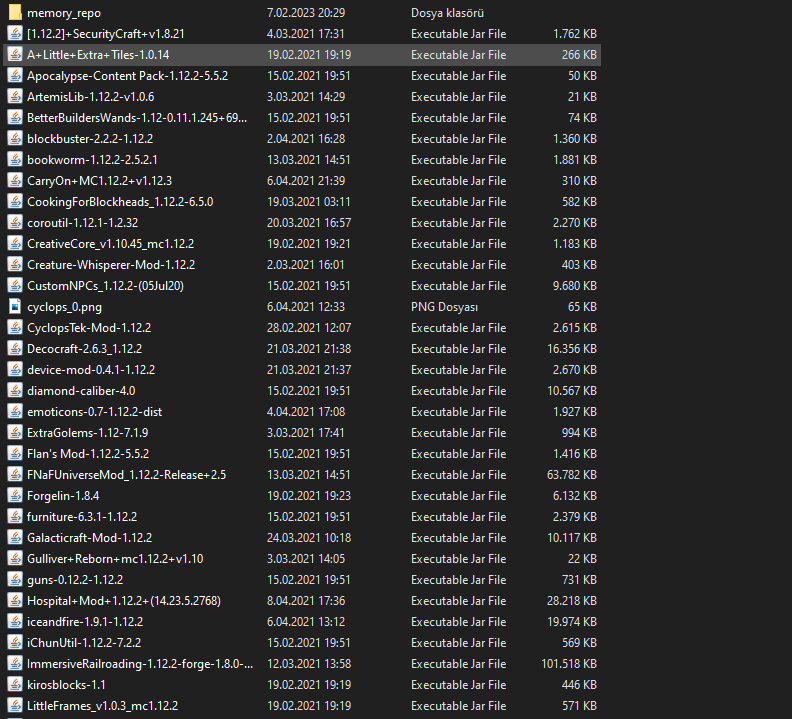This screenshot has height=719, width=792.
Task: Click the 9.680 KB size of CustomNPCs
Action: 575,285
